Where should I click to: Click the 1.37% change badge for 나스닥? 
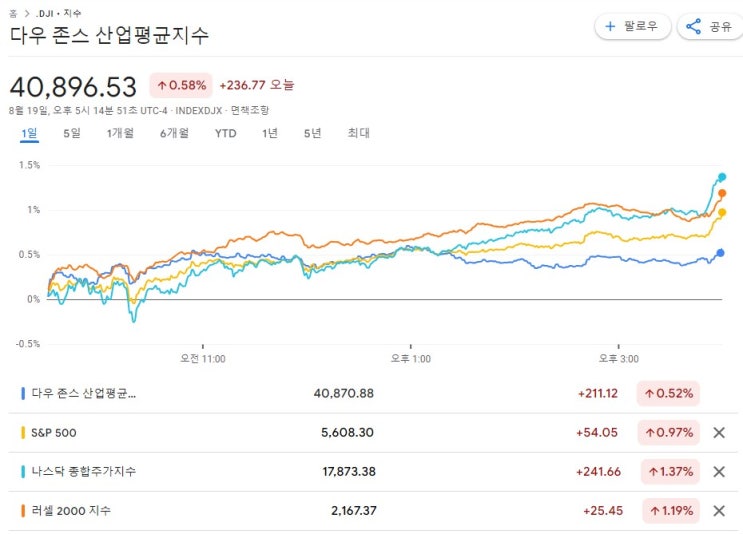pyautogui.click(x=668, y=471)
